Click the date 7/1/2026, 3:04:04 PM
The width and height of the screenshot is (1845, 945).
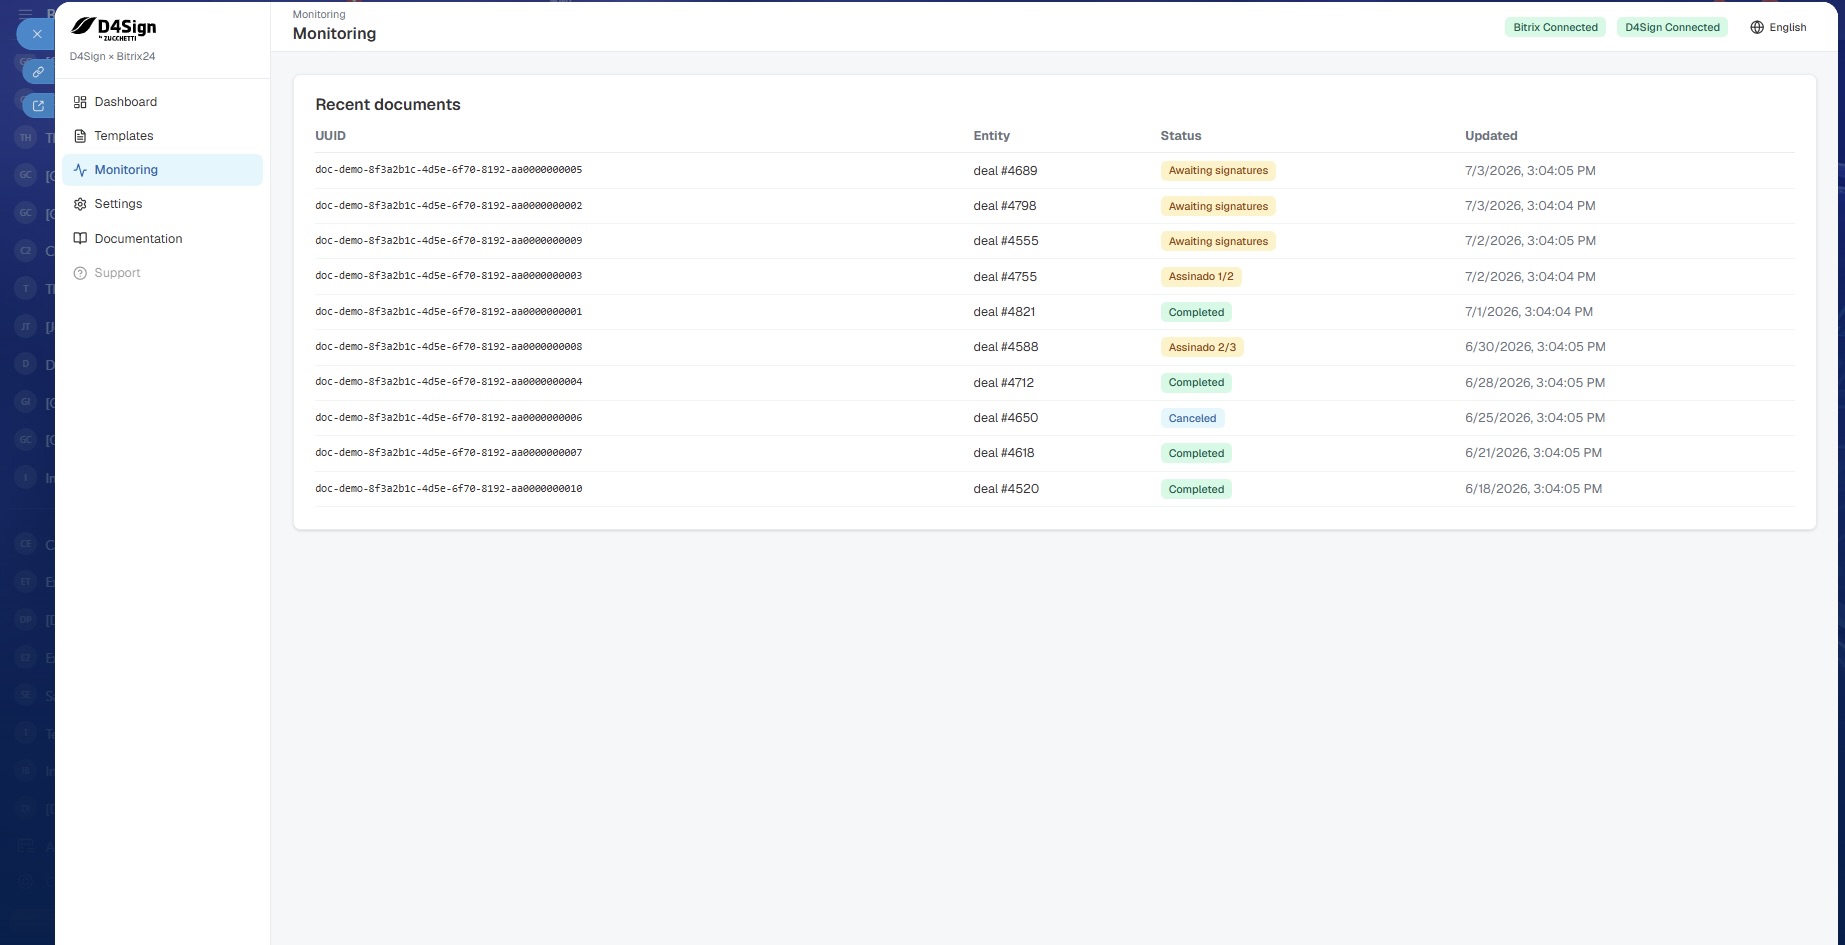pyautogui.click(x=1529, y=312)
